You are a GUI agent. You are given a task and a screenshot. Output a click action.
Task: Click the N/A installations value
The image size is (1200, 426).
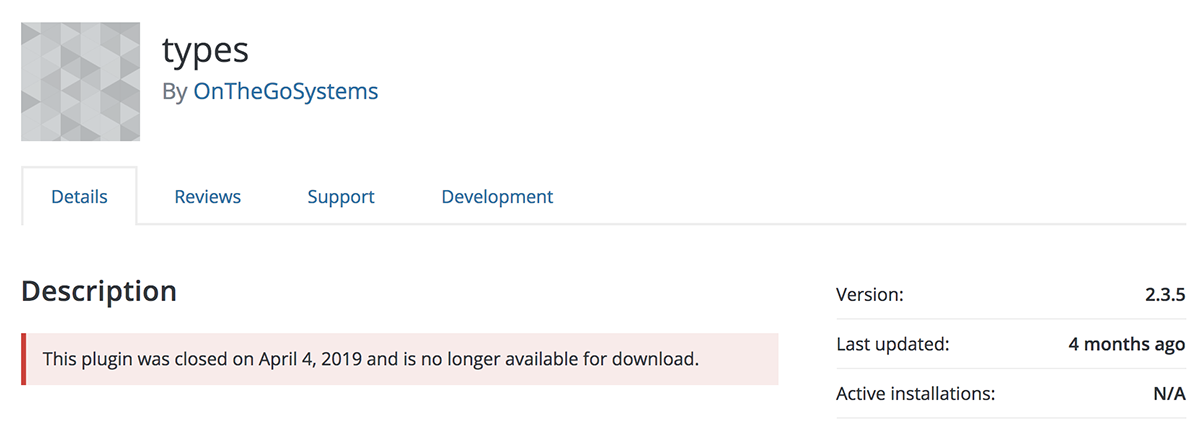1169,394
